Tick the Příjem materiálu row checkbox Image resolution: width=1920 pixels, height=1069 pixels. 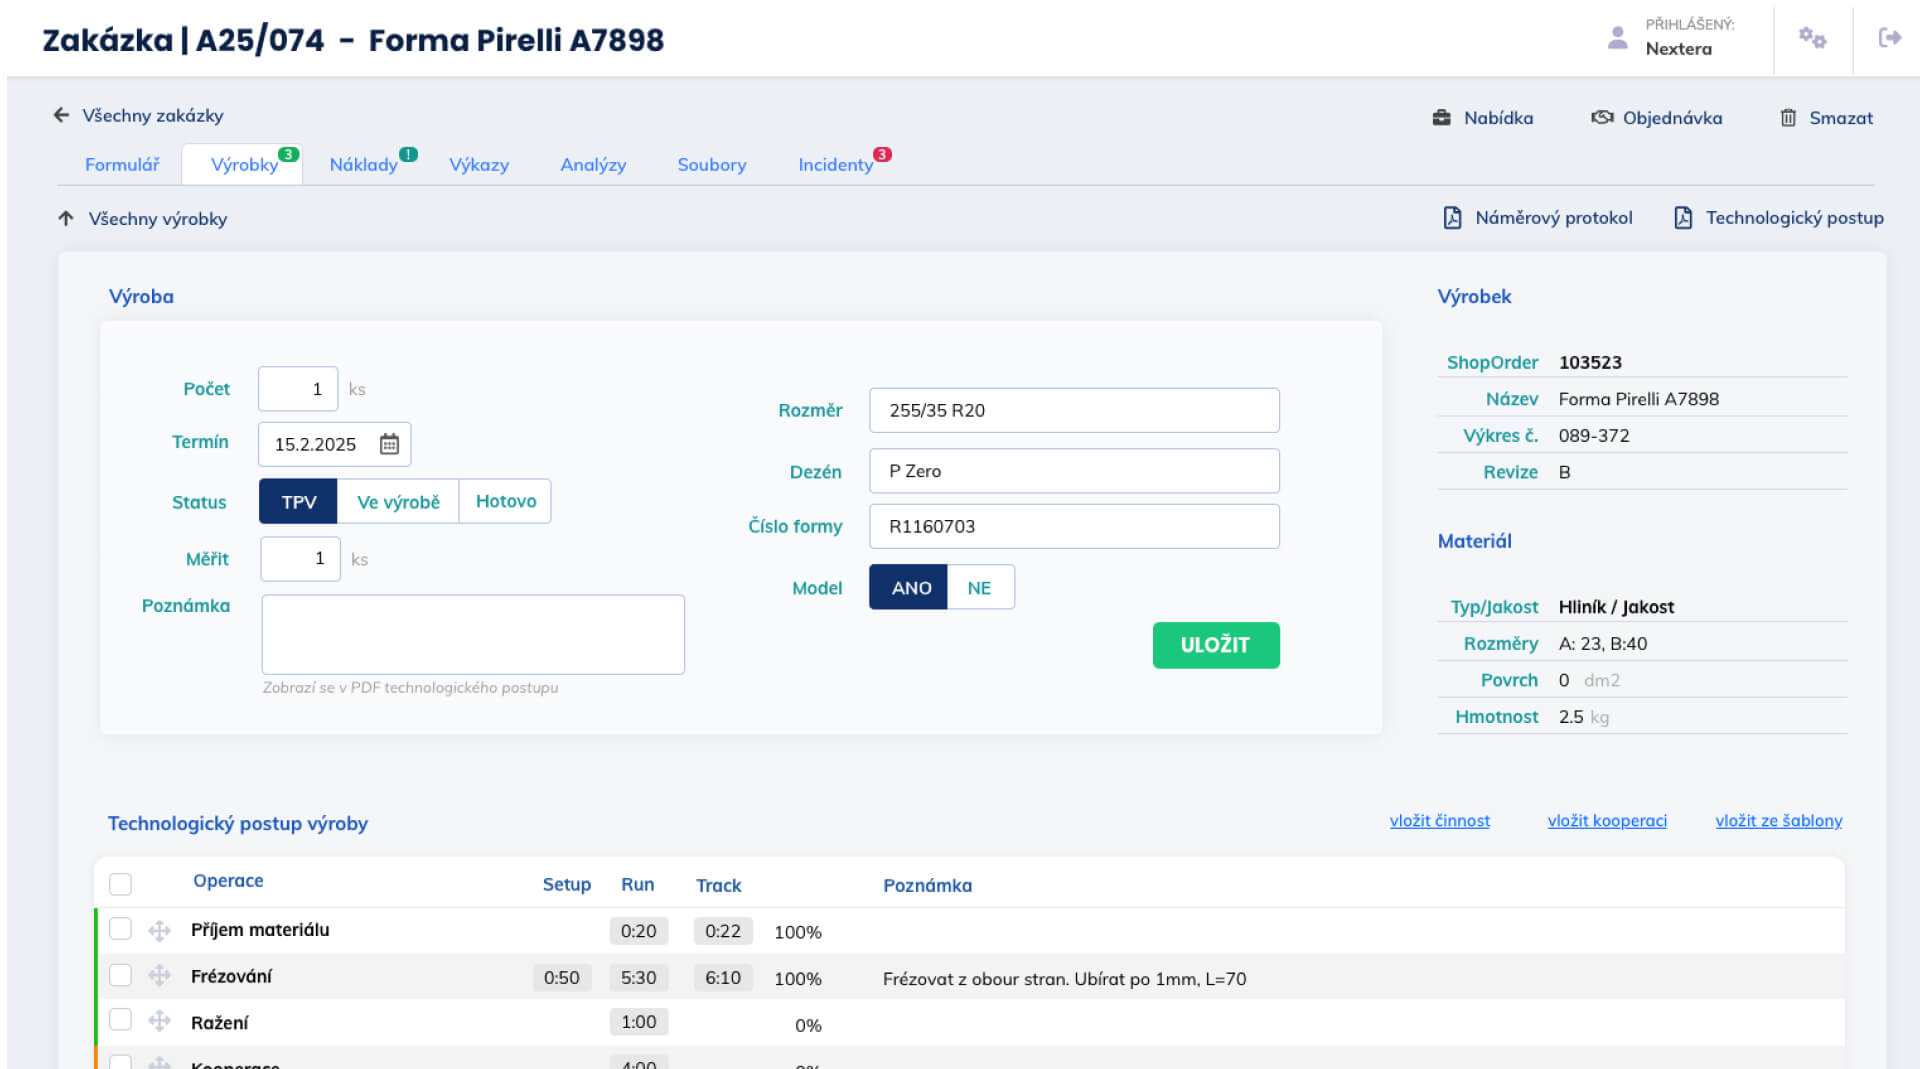coord(120,929)
